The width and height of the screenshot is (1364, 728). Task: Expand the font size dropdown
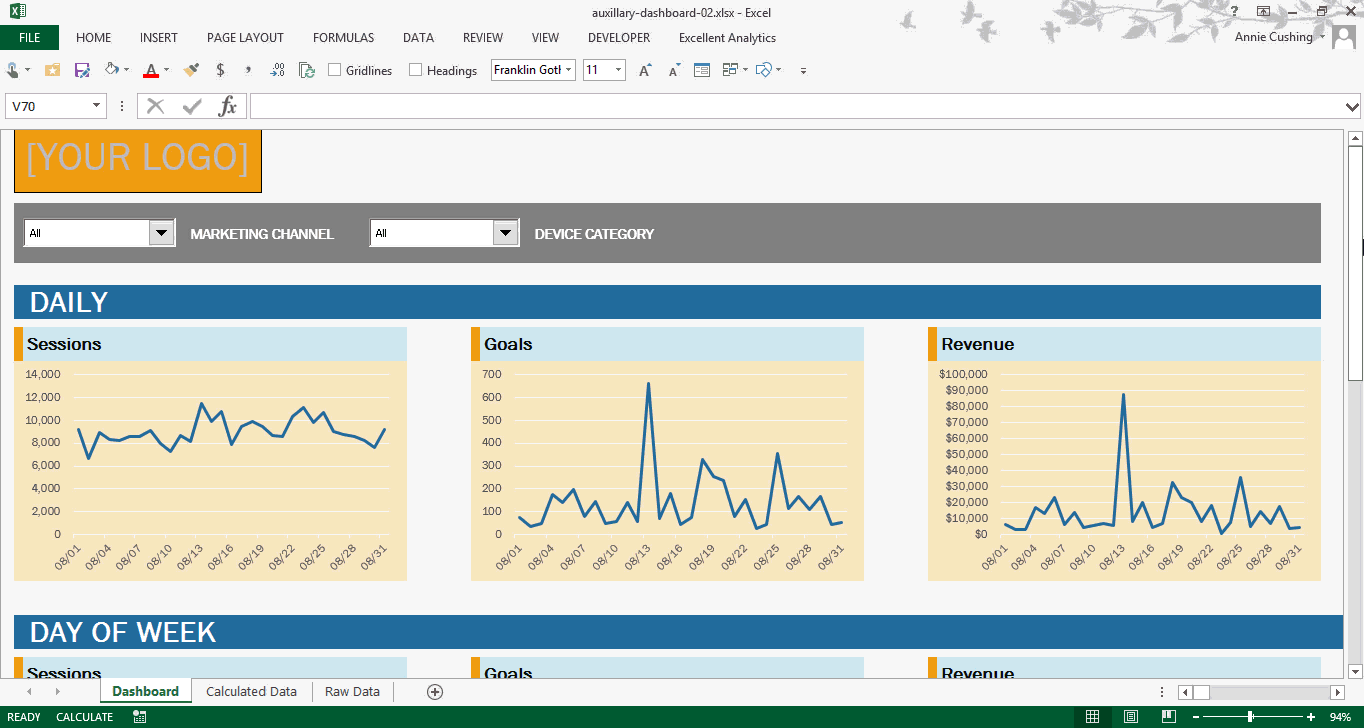point(618,70)
